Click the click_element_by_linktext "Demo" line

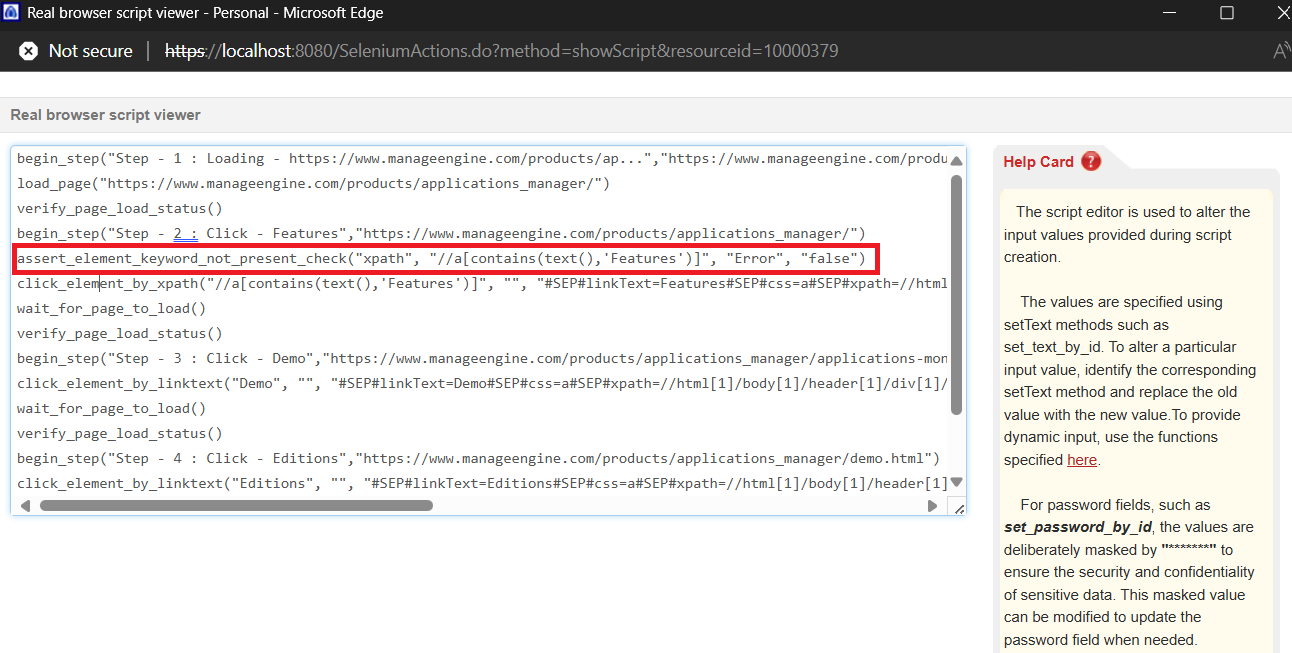[x=482, y=384]
